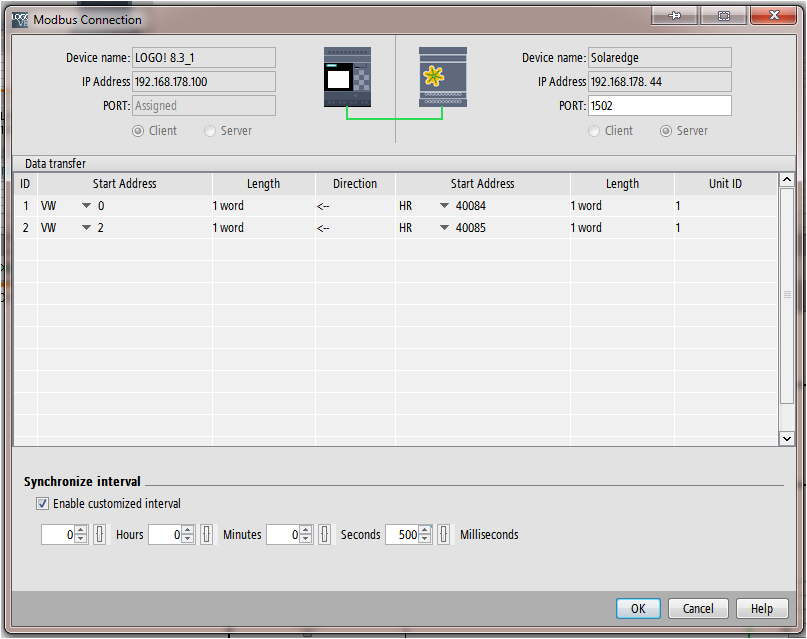The width and height of the screenshot is (807, 639).
Task: Click the Data transfer section header
Action: (x=404, y=164)
